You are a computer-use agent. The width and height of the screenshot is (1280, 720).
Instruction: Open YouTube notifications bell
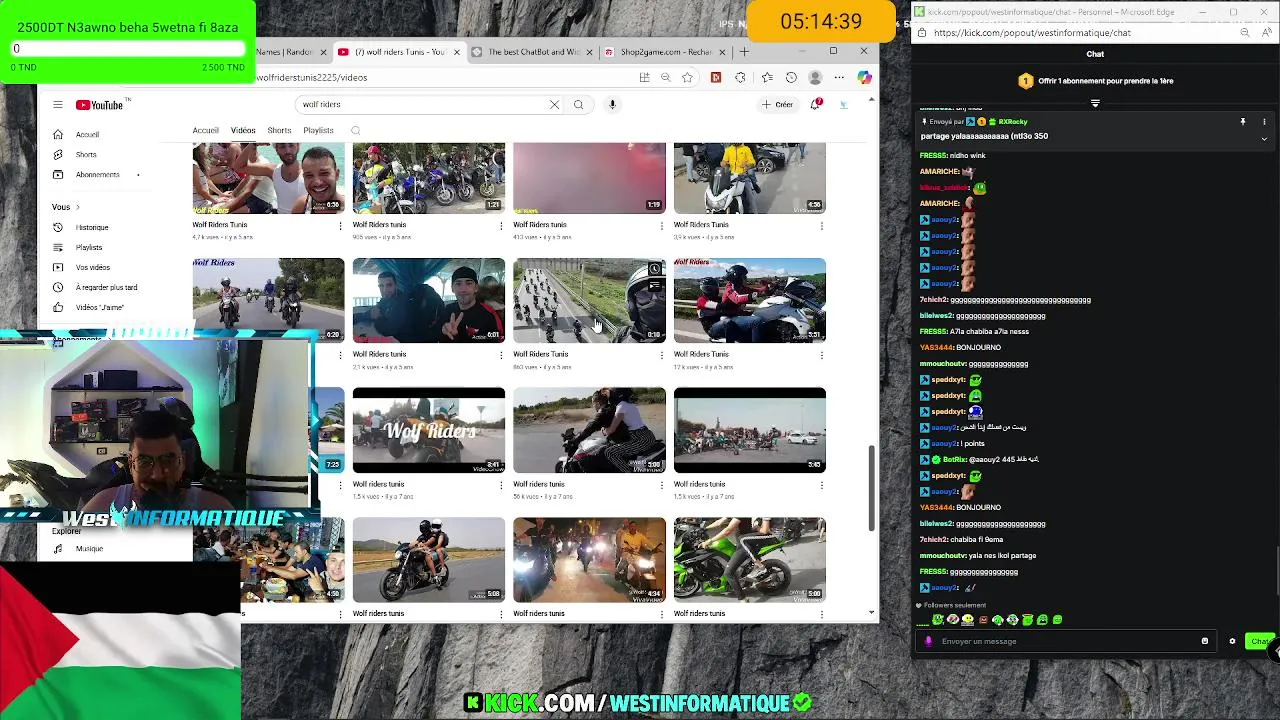pos(816,104)
